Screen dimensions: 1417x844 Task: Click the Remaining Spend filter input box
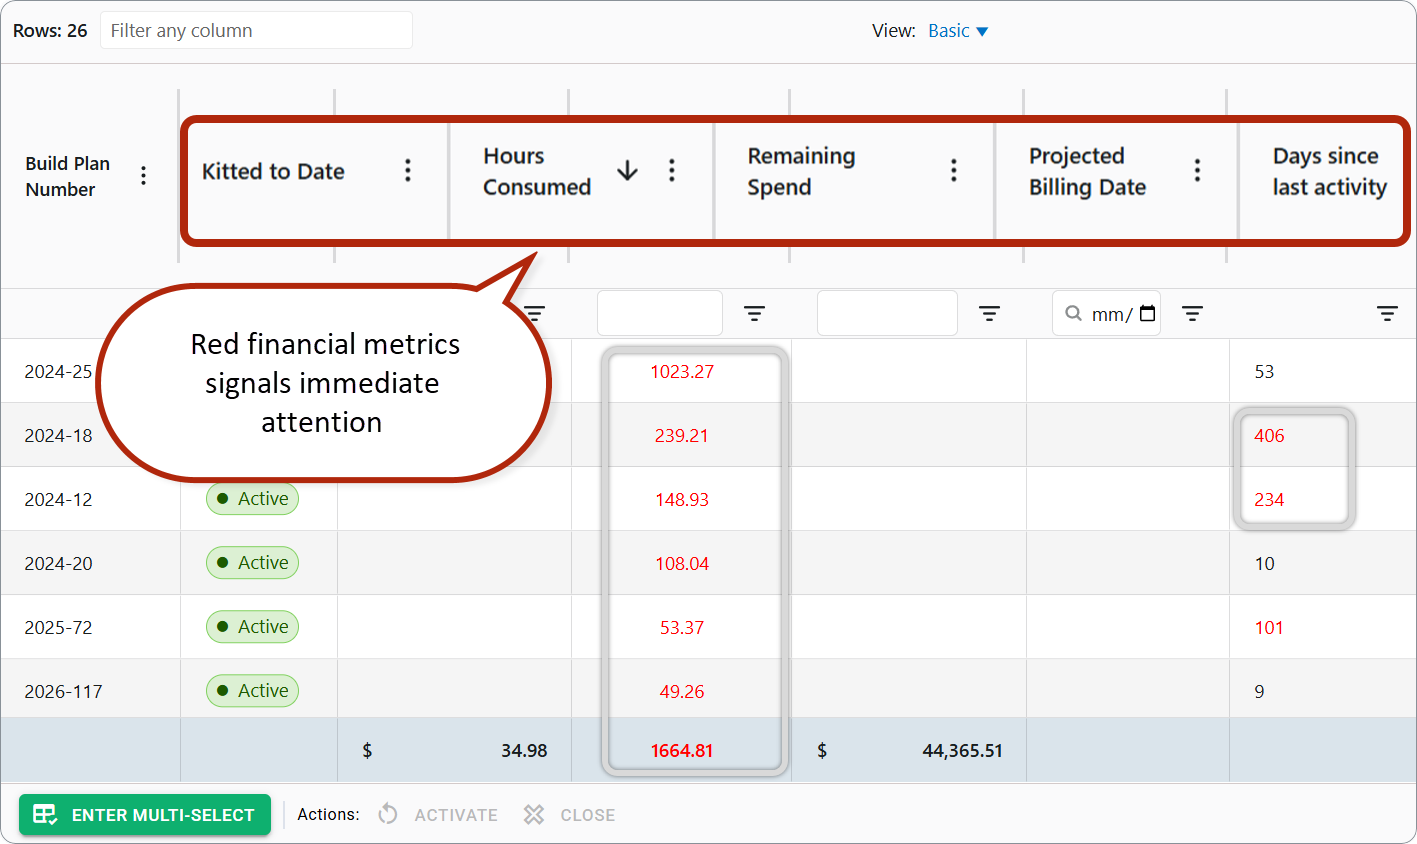pyautogui.click(x=887, y=314)
